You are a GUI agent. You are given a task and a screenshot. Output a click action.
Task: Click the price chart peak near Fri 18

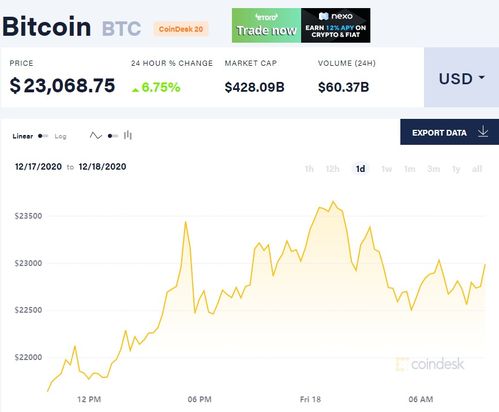pos(333,201)
